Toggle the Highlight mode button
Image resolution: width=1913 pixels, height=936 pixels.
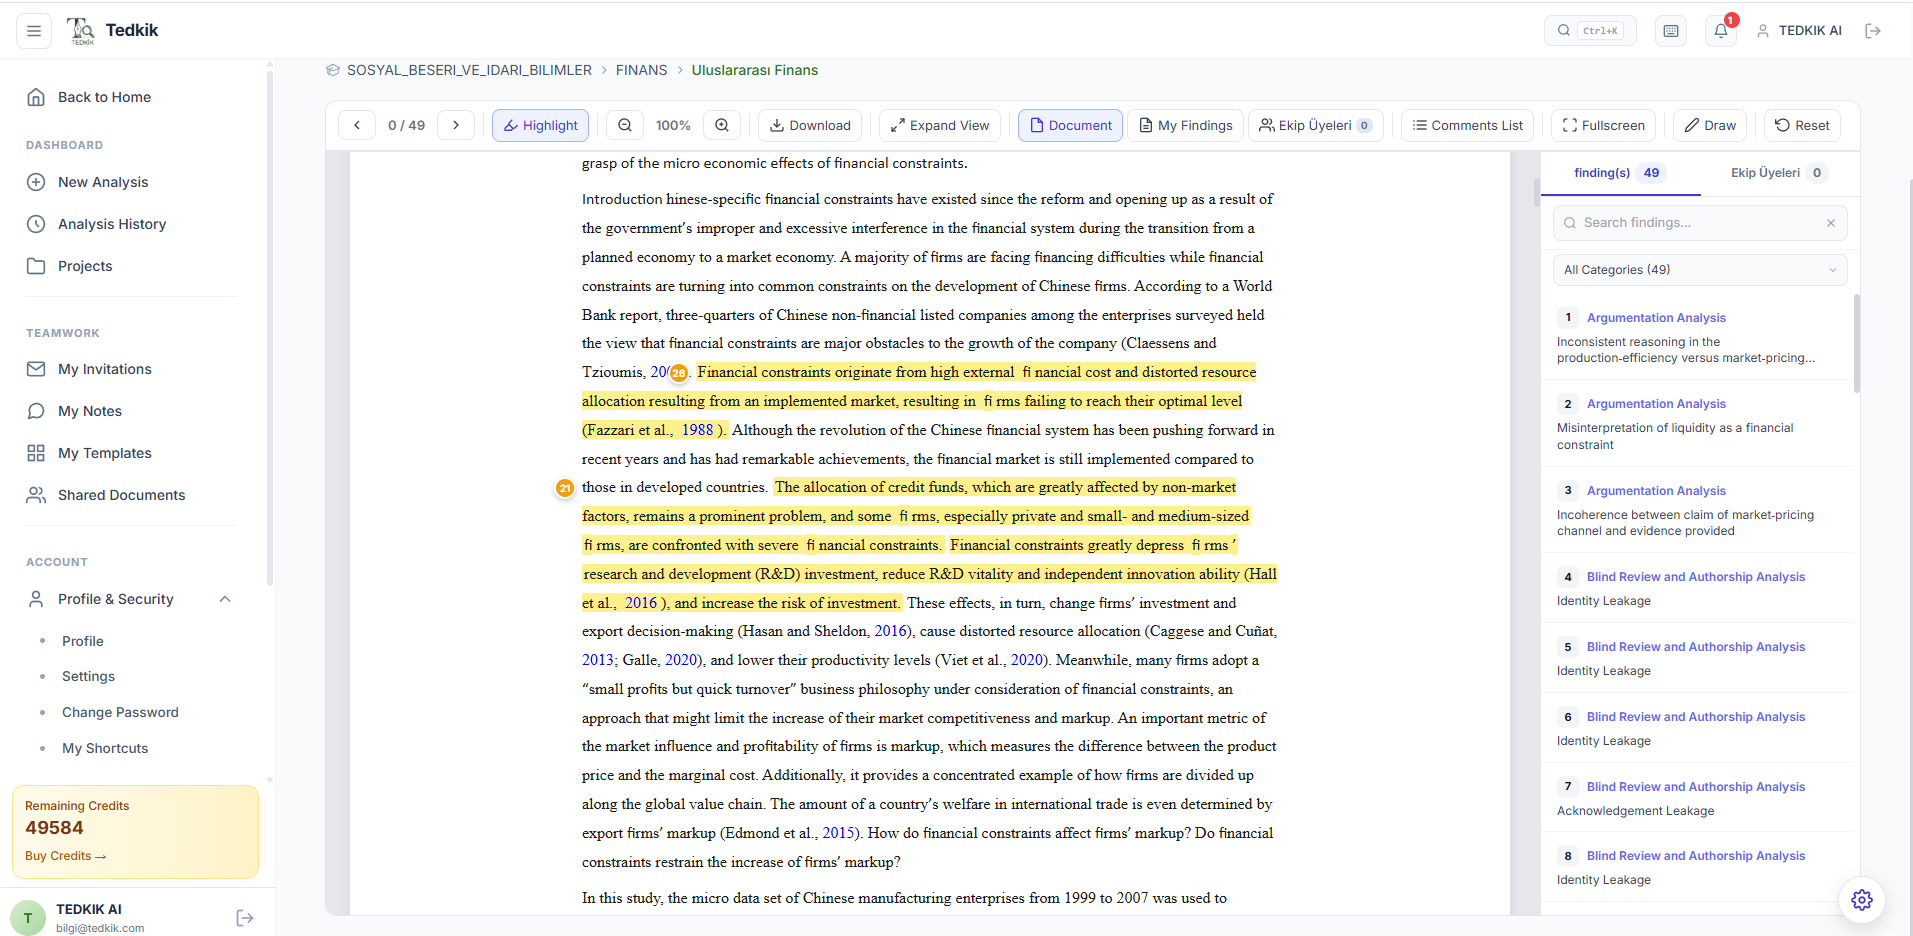coord(540,125)
